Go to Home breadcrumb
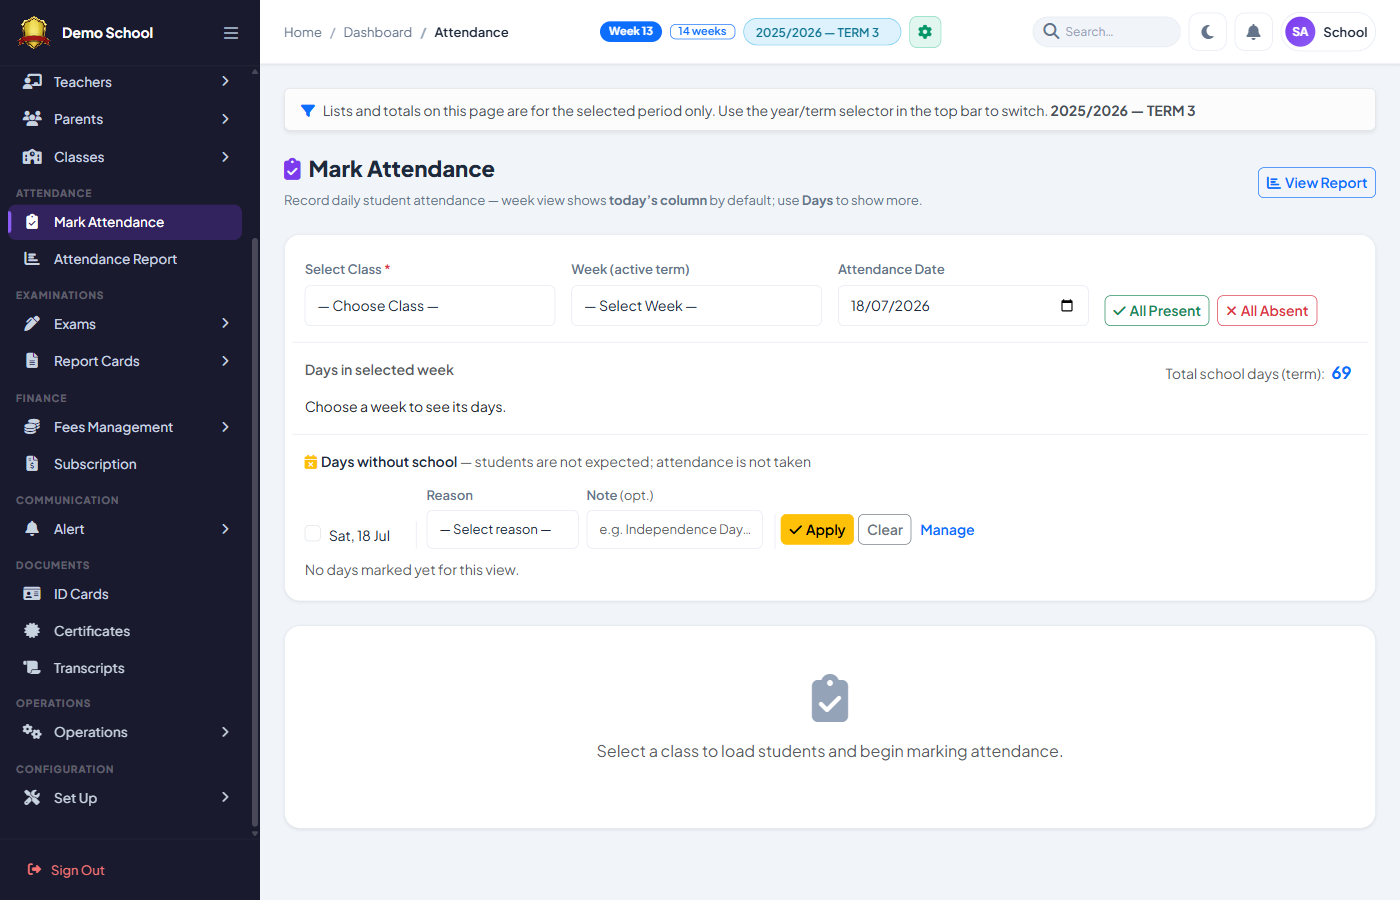The height and width of the screenshot is (900, 1400). coord(303,32)
